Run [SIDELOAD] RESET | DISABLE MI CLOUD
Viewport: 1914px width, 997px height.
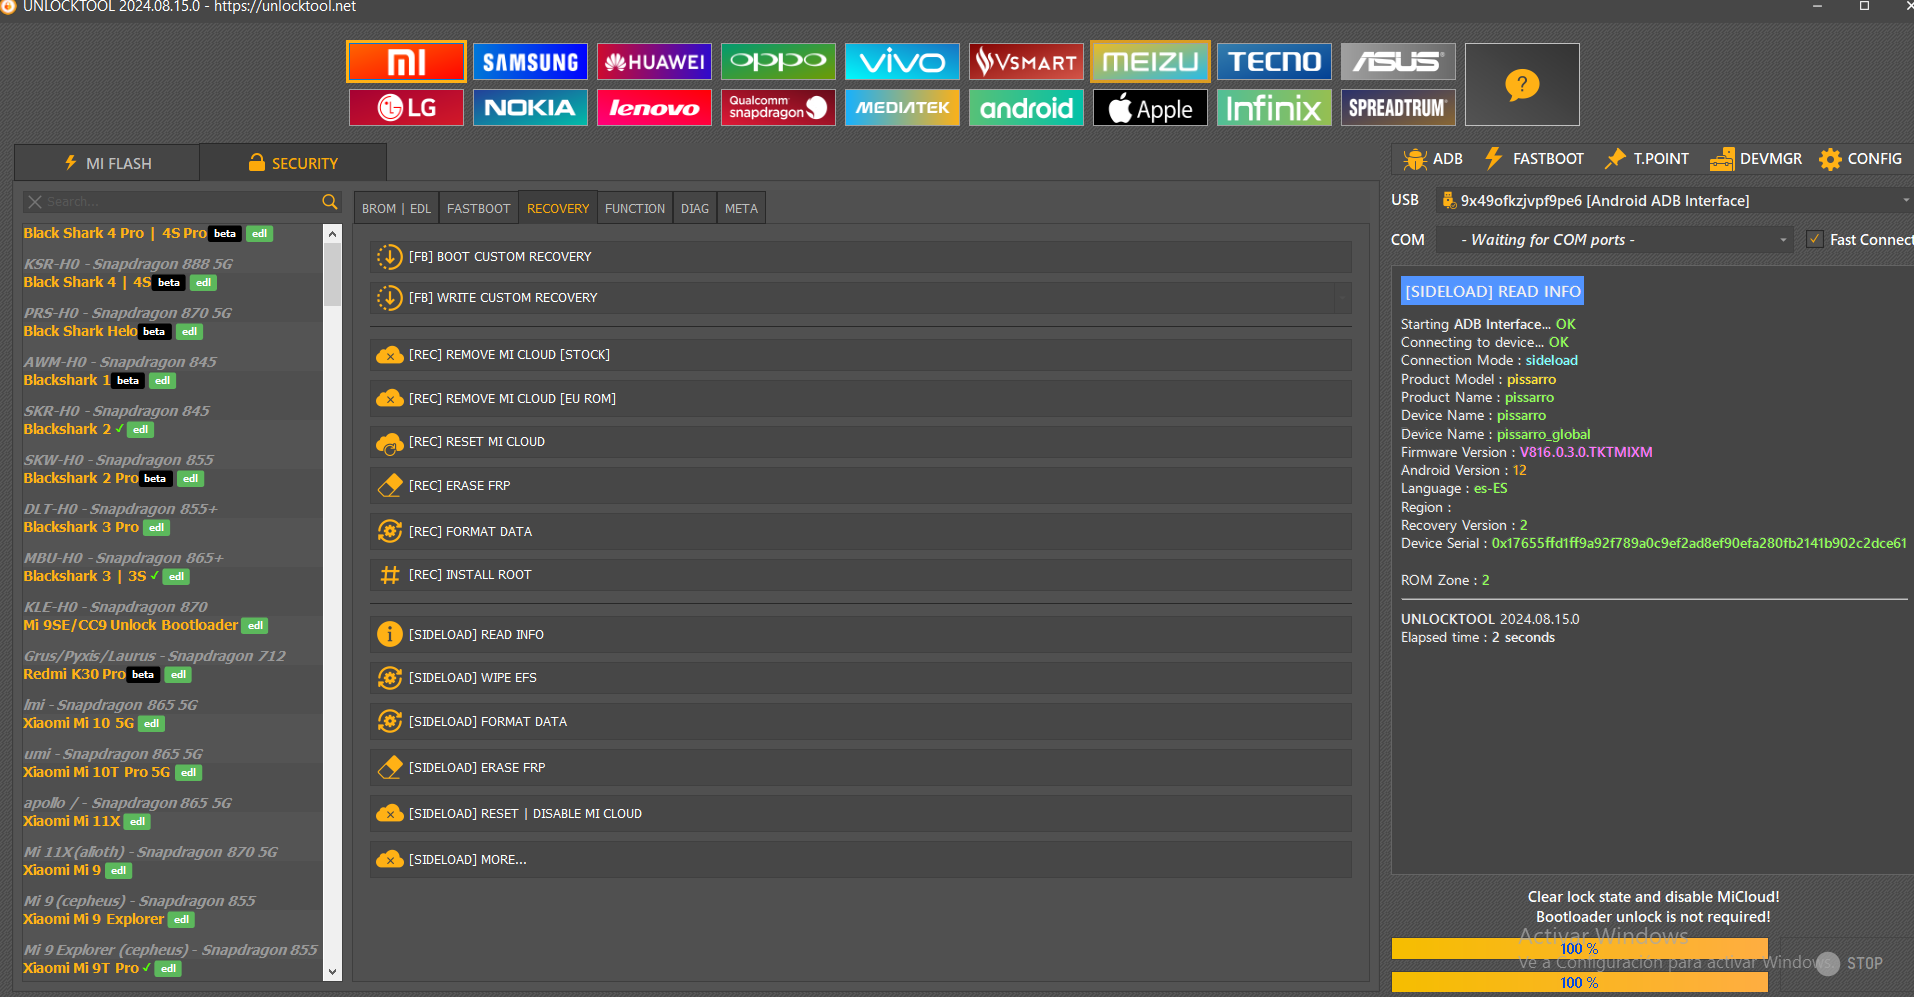[x=861, y=814]
